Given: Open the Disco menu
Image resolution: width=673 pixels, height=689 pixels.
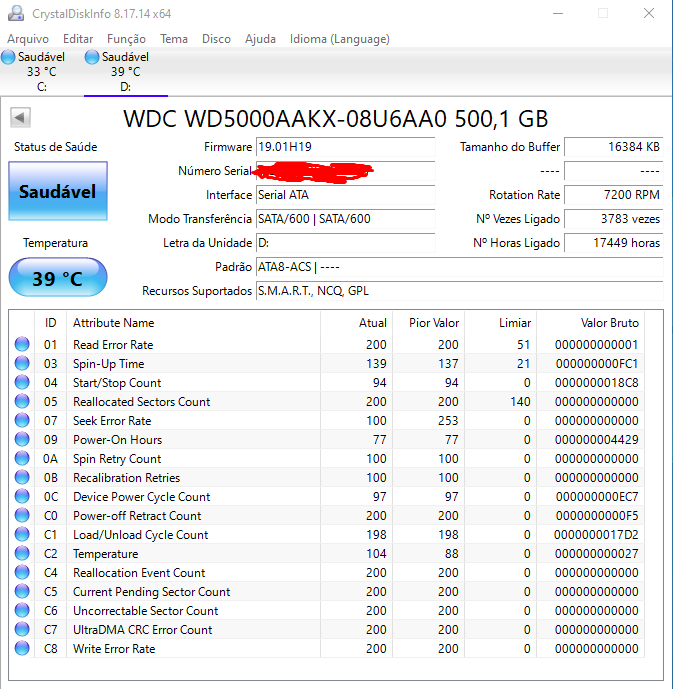Looking at the screenshot, I should [216, 39].
